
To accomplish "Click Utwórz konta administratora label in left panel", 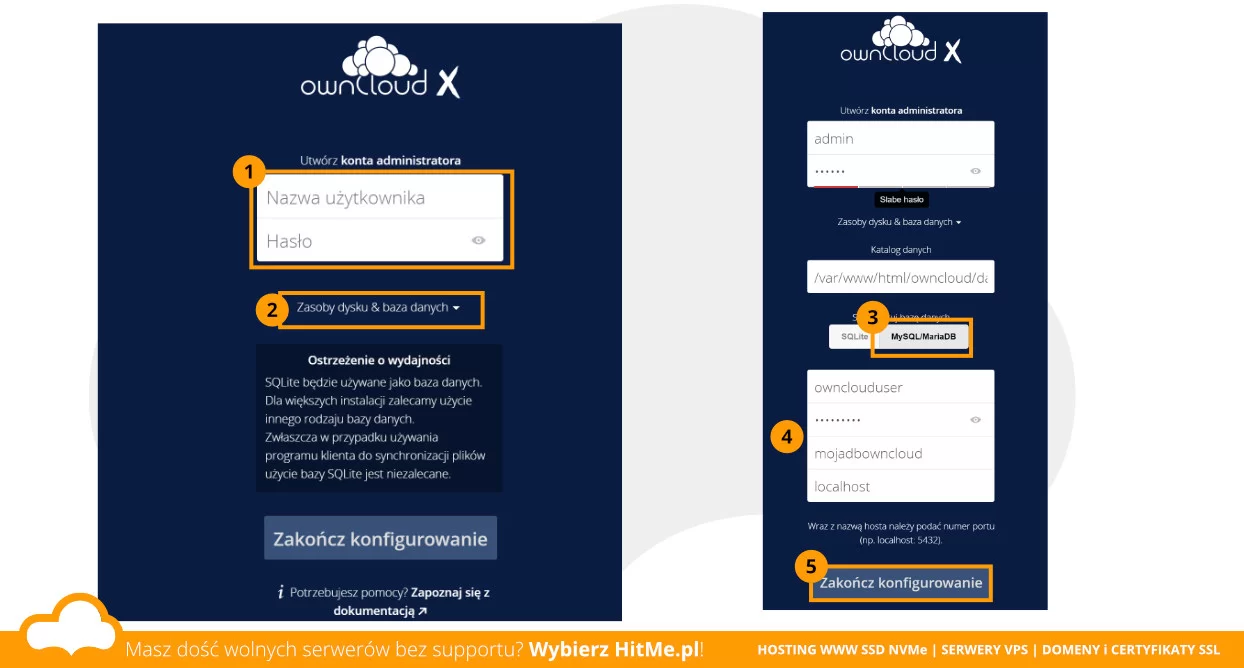I will pyautogui.click(x=380, y=160).
